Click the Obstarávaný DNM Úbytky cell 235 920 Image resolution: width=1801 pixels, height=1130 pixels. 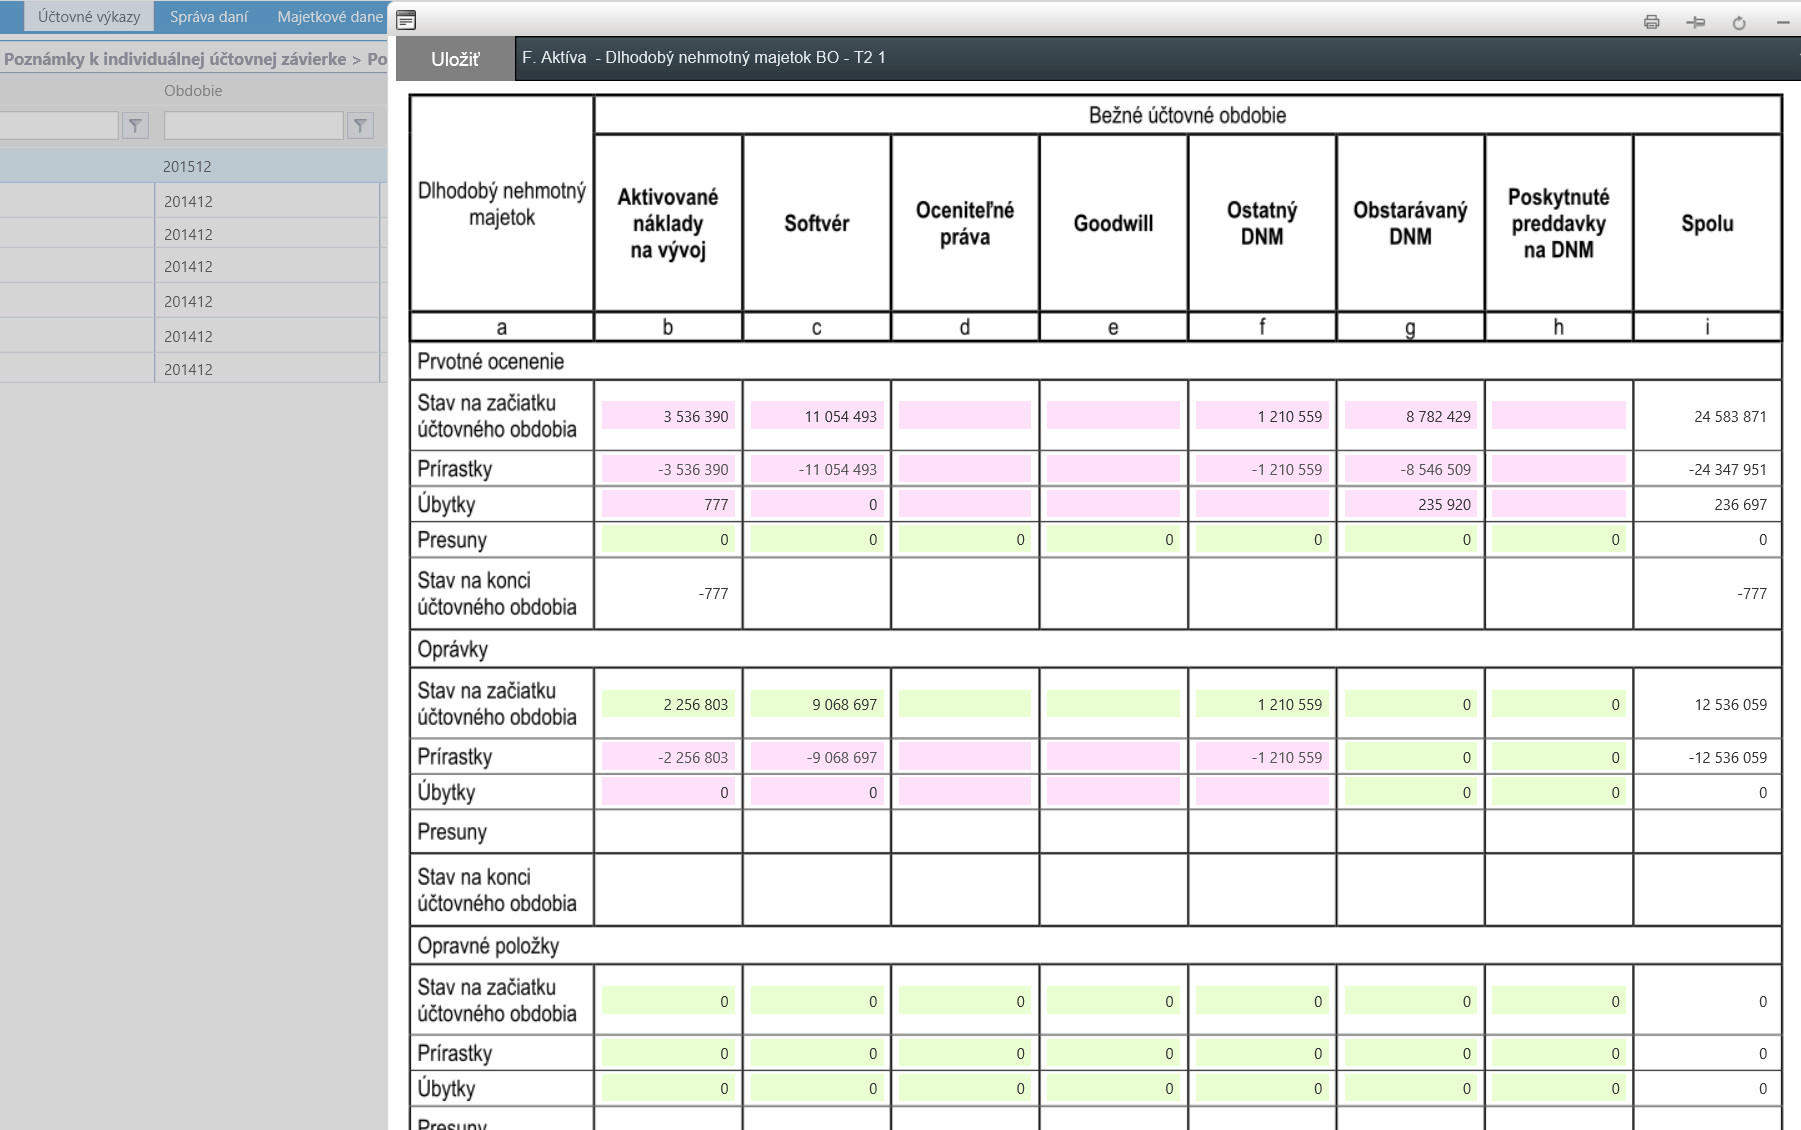coord(1410,504)
